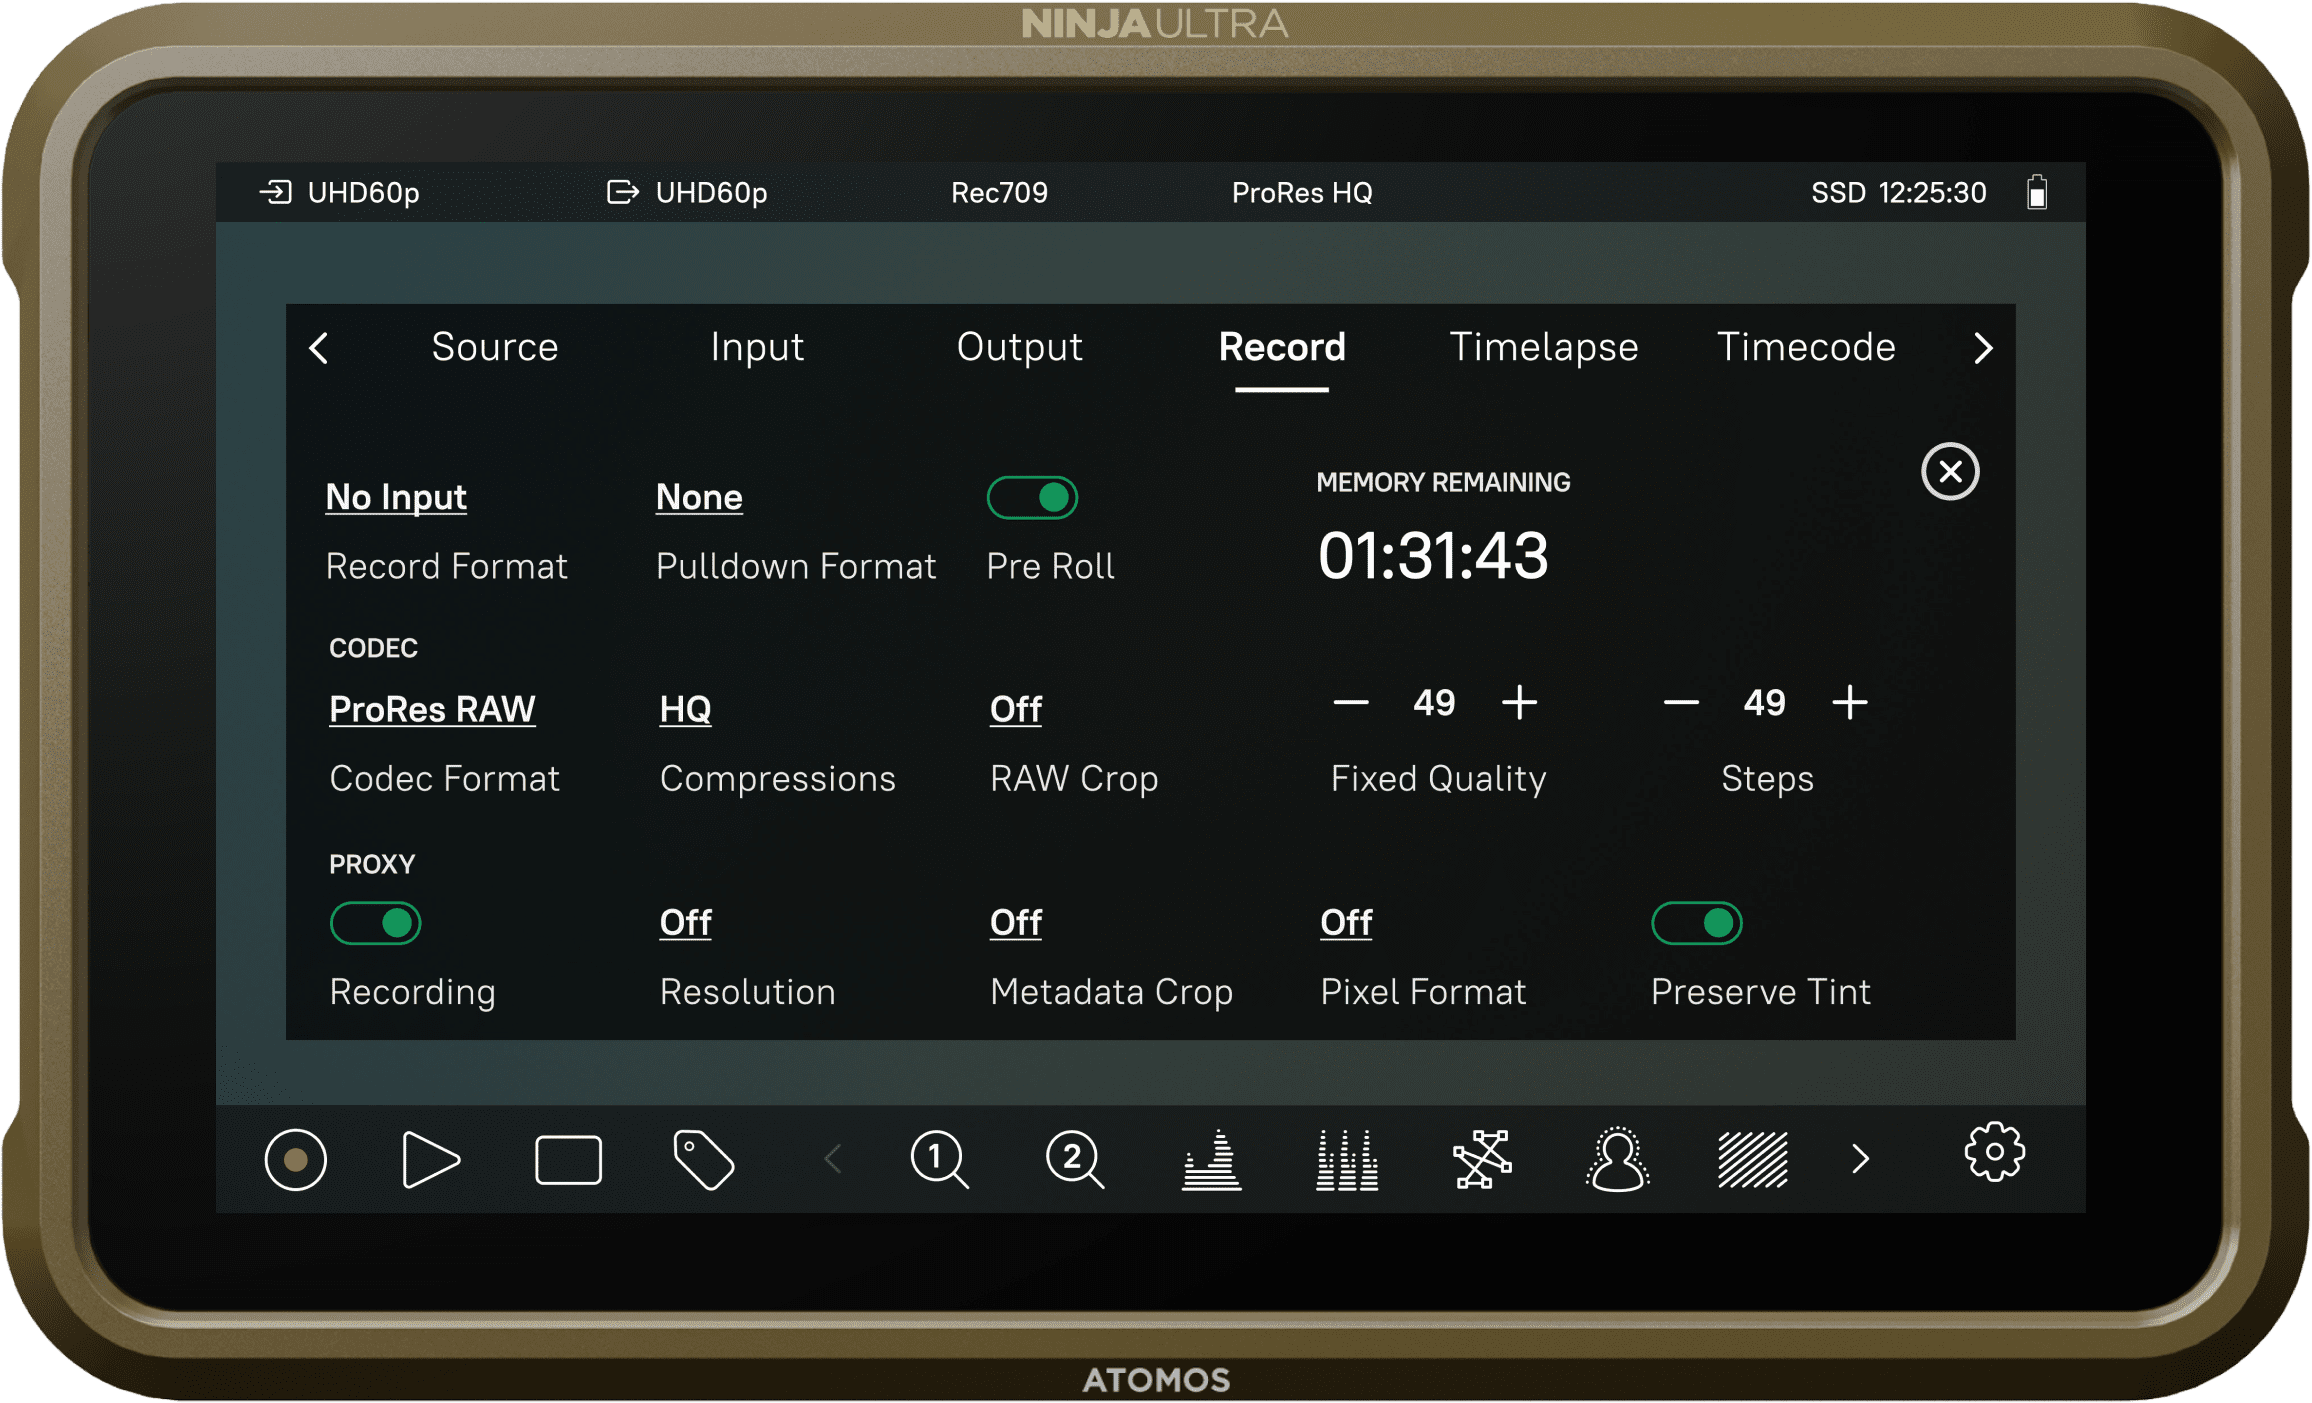Image resolution: width=2312 pixels, height=1403 pixels.
Task: Tap the Rec709 status label
Action: click(999, 192)
